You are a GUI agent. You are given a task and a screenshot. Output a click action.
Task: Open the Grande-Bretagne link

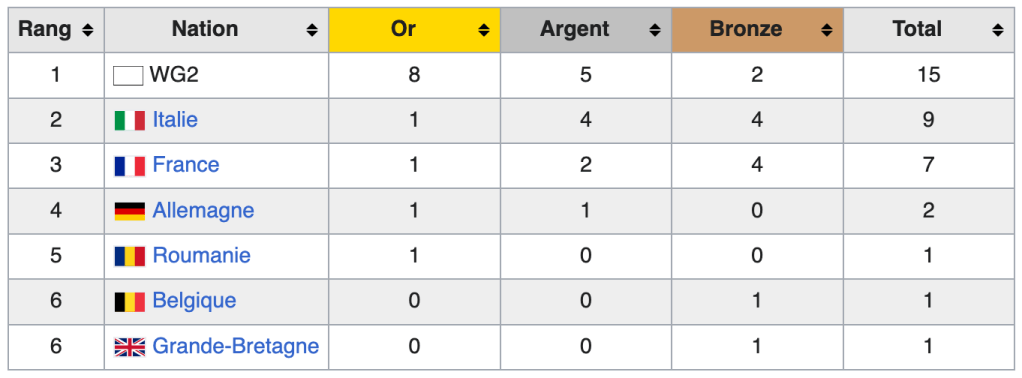click(235, 346)
